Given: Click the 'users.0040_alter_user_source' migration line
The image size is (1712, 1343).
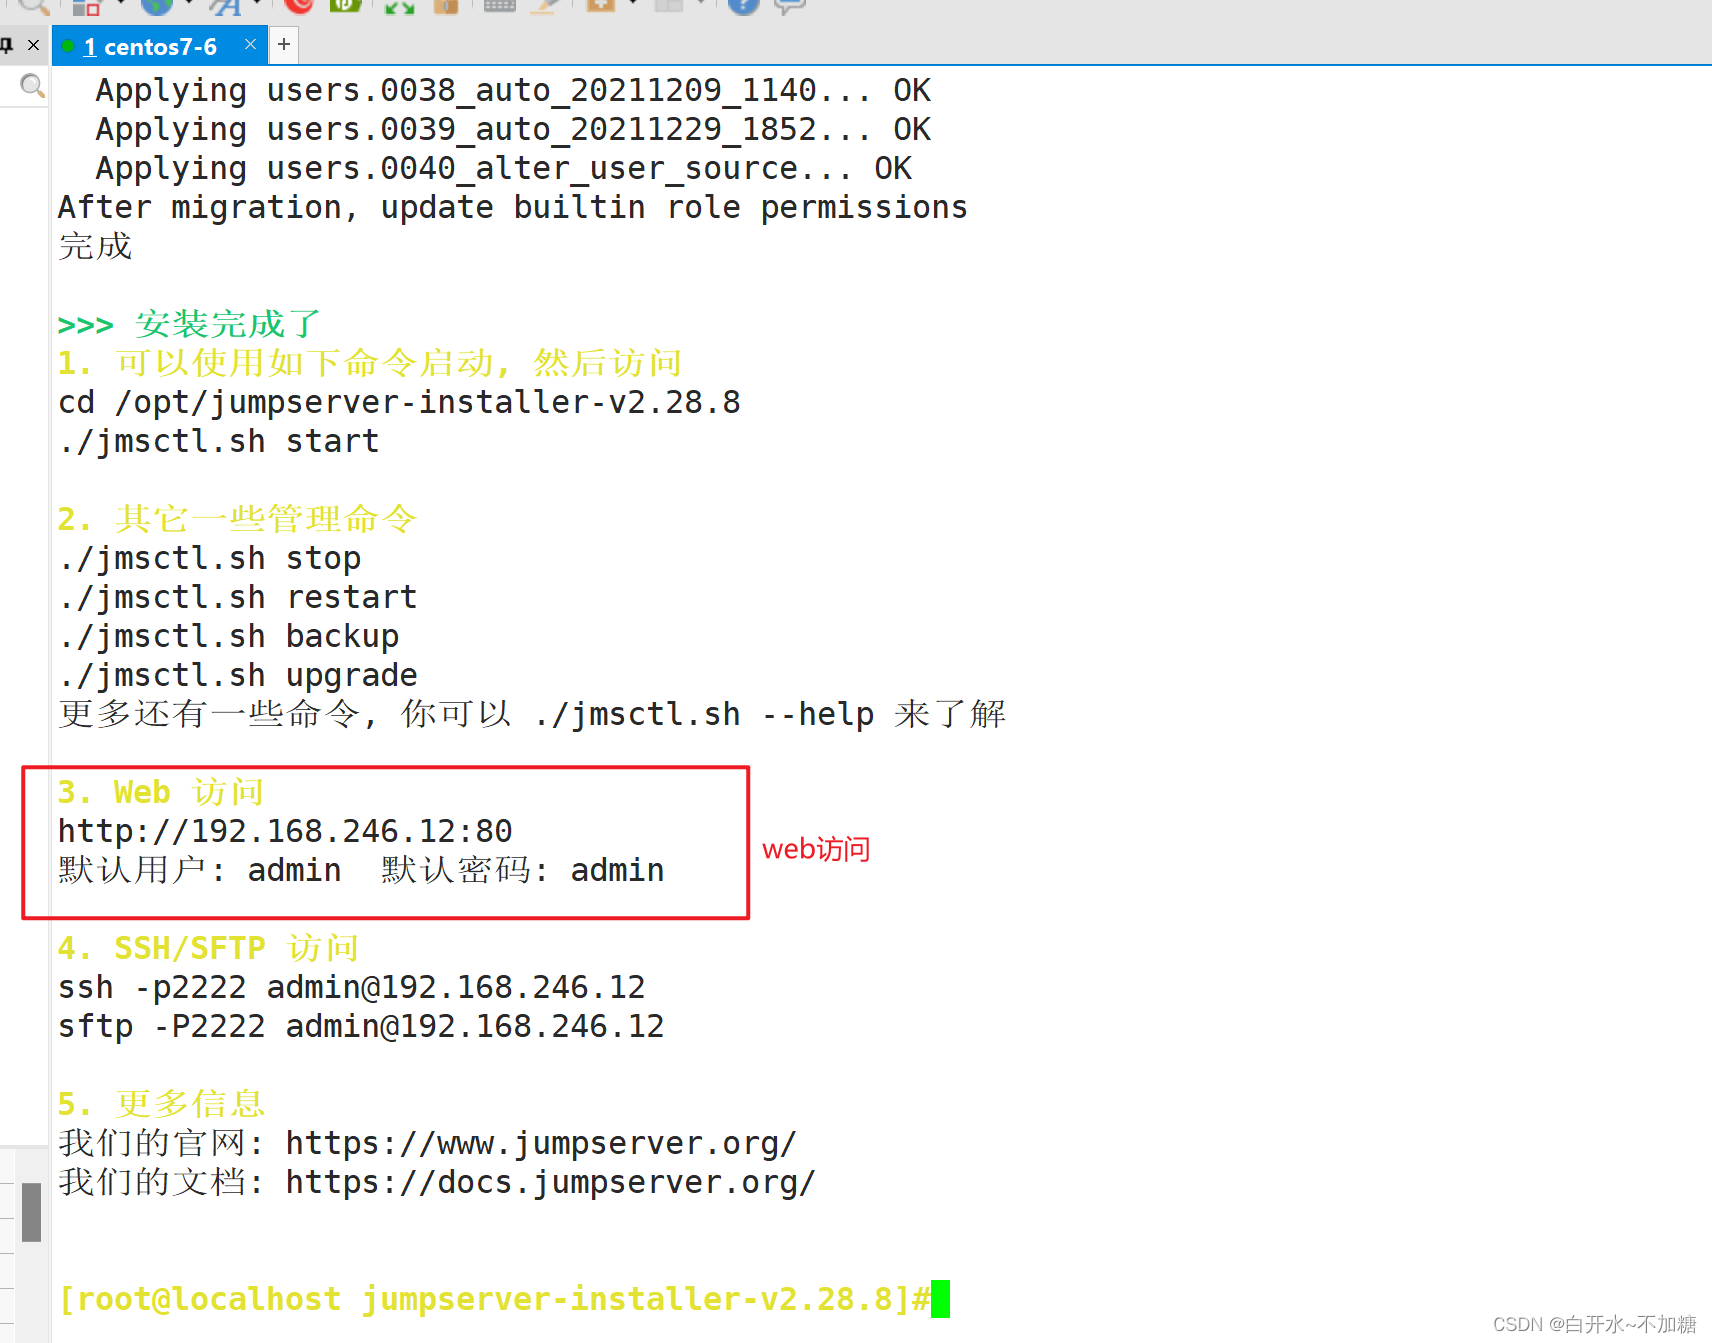Looking at the screenshot, I should click(x=504, y=168).
